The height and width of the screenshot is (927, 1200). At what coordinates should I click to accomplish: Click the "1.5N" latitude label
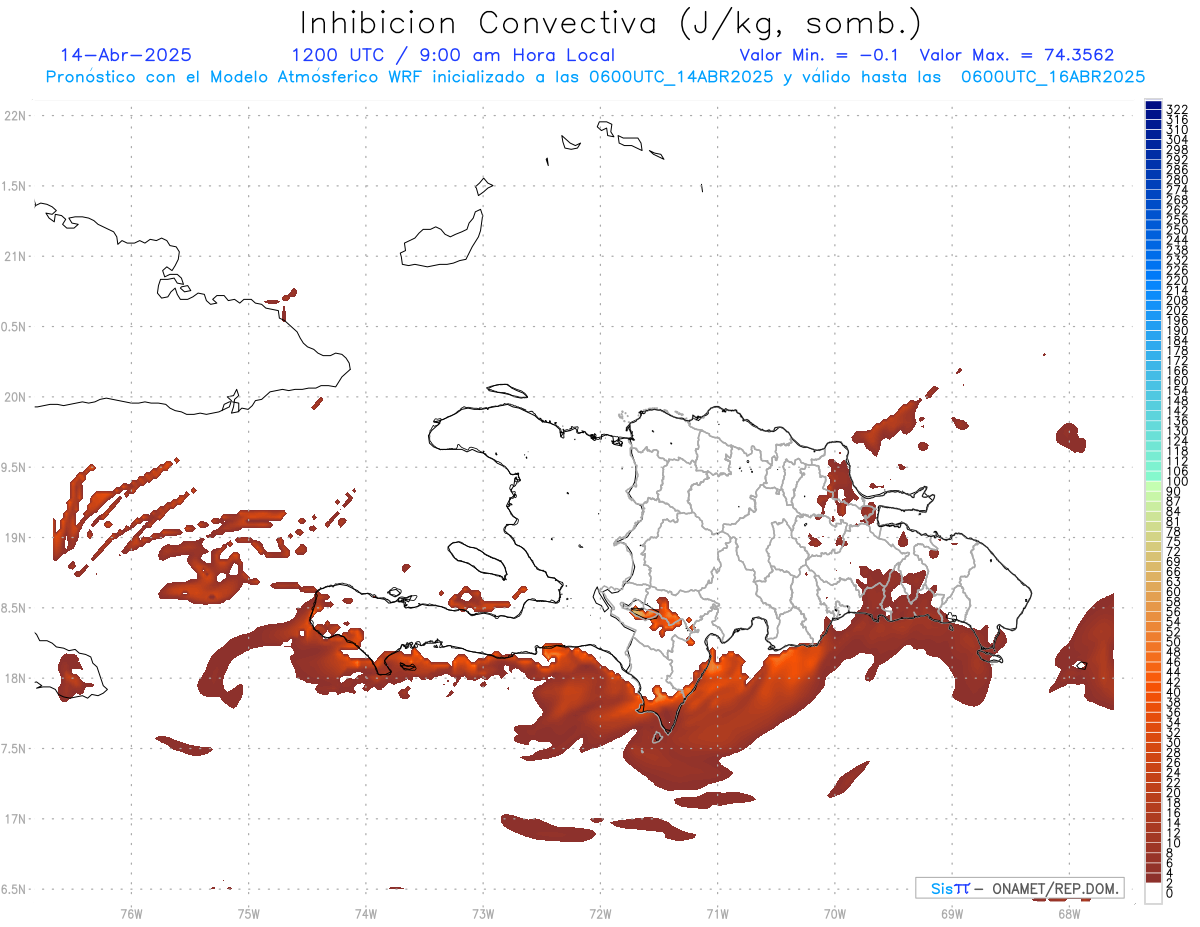15,186
